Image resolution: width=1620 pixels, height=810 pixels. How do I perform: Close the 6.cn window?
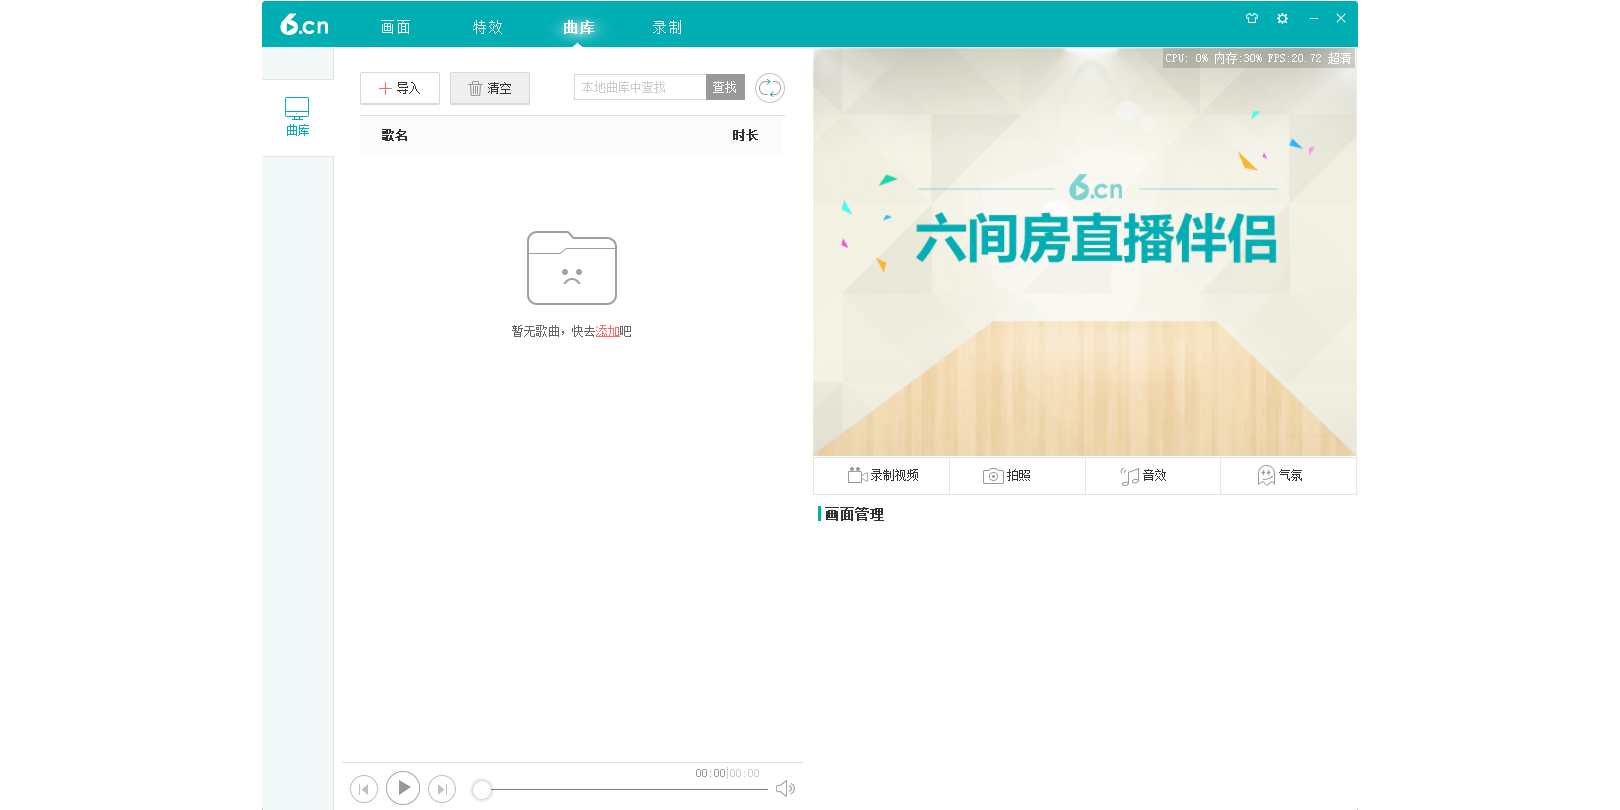point(1341,18)
